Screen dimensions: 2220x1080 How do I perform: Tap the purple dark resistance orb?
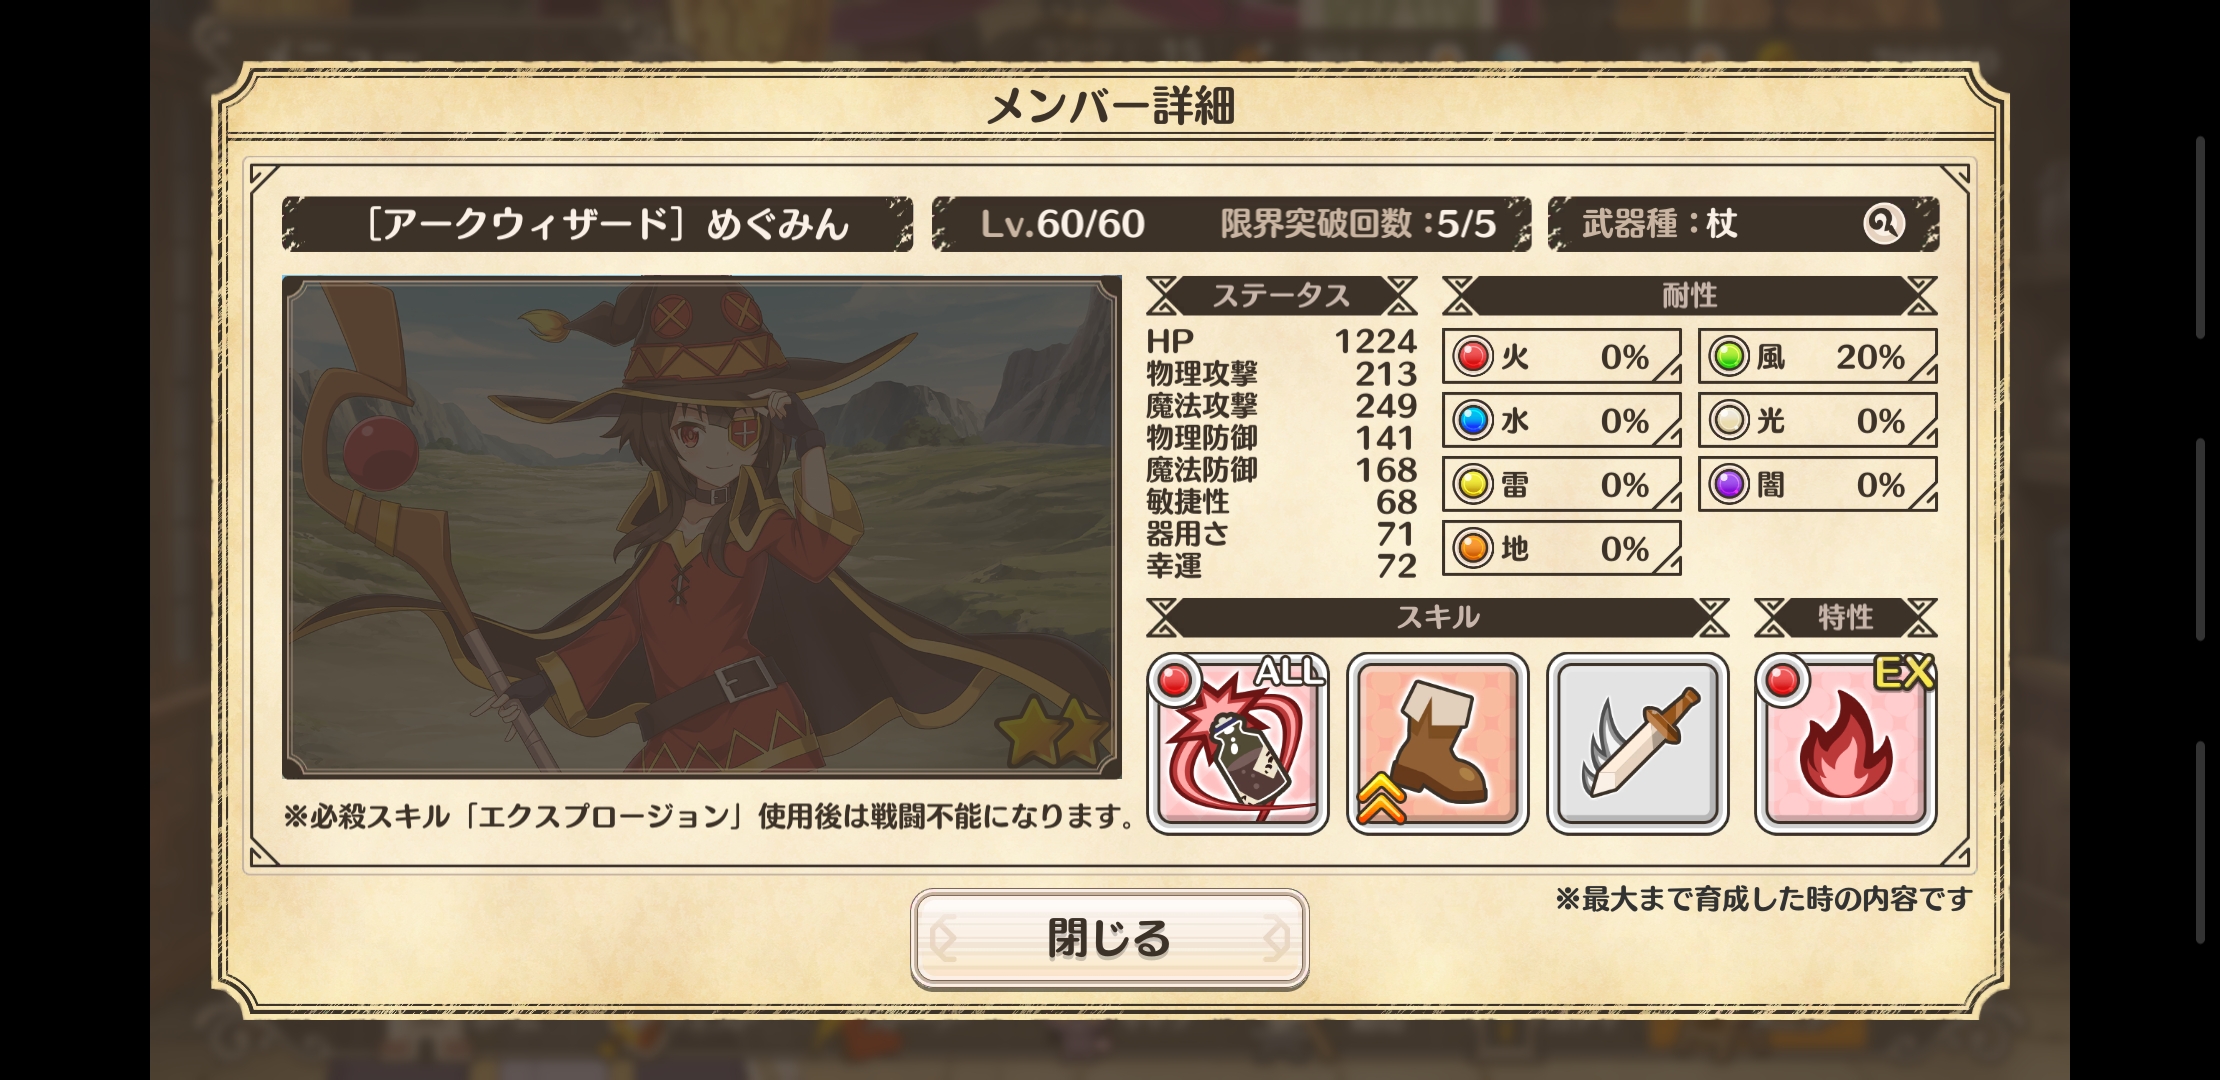pyautogui.click(x=1729, y=485)
